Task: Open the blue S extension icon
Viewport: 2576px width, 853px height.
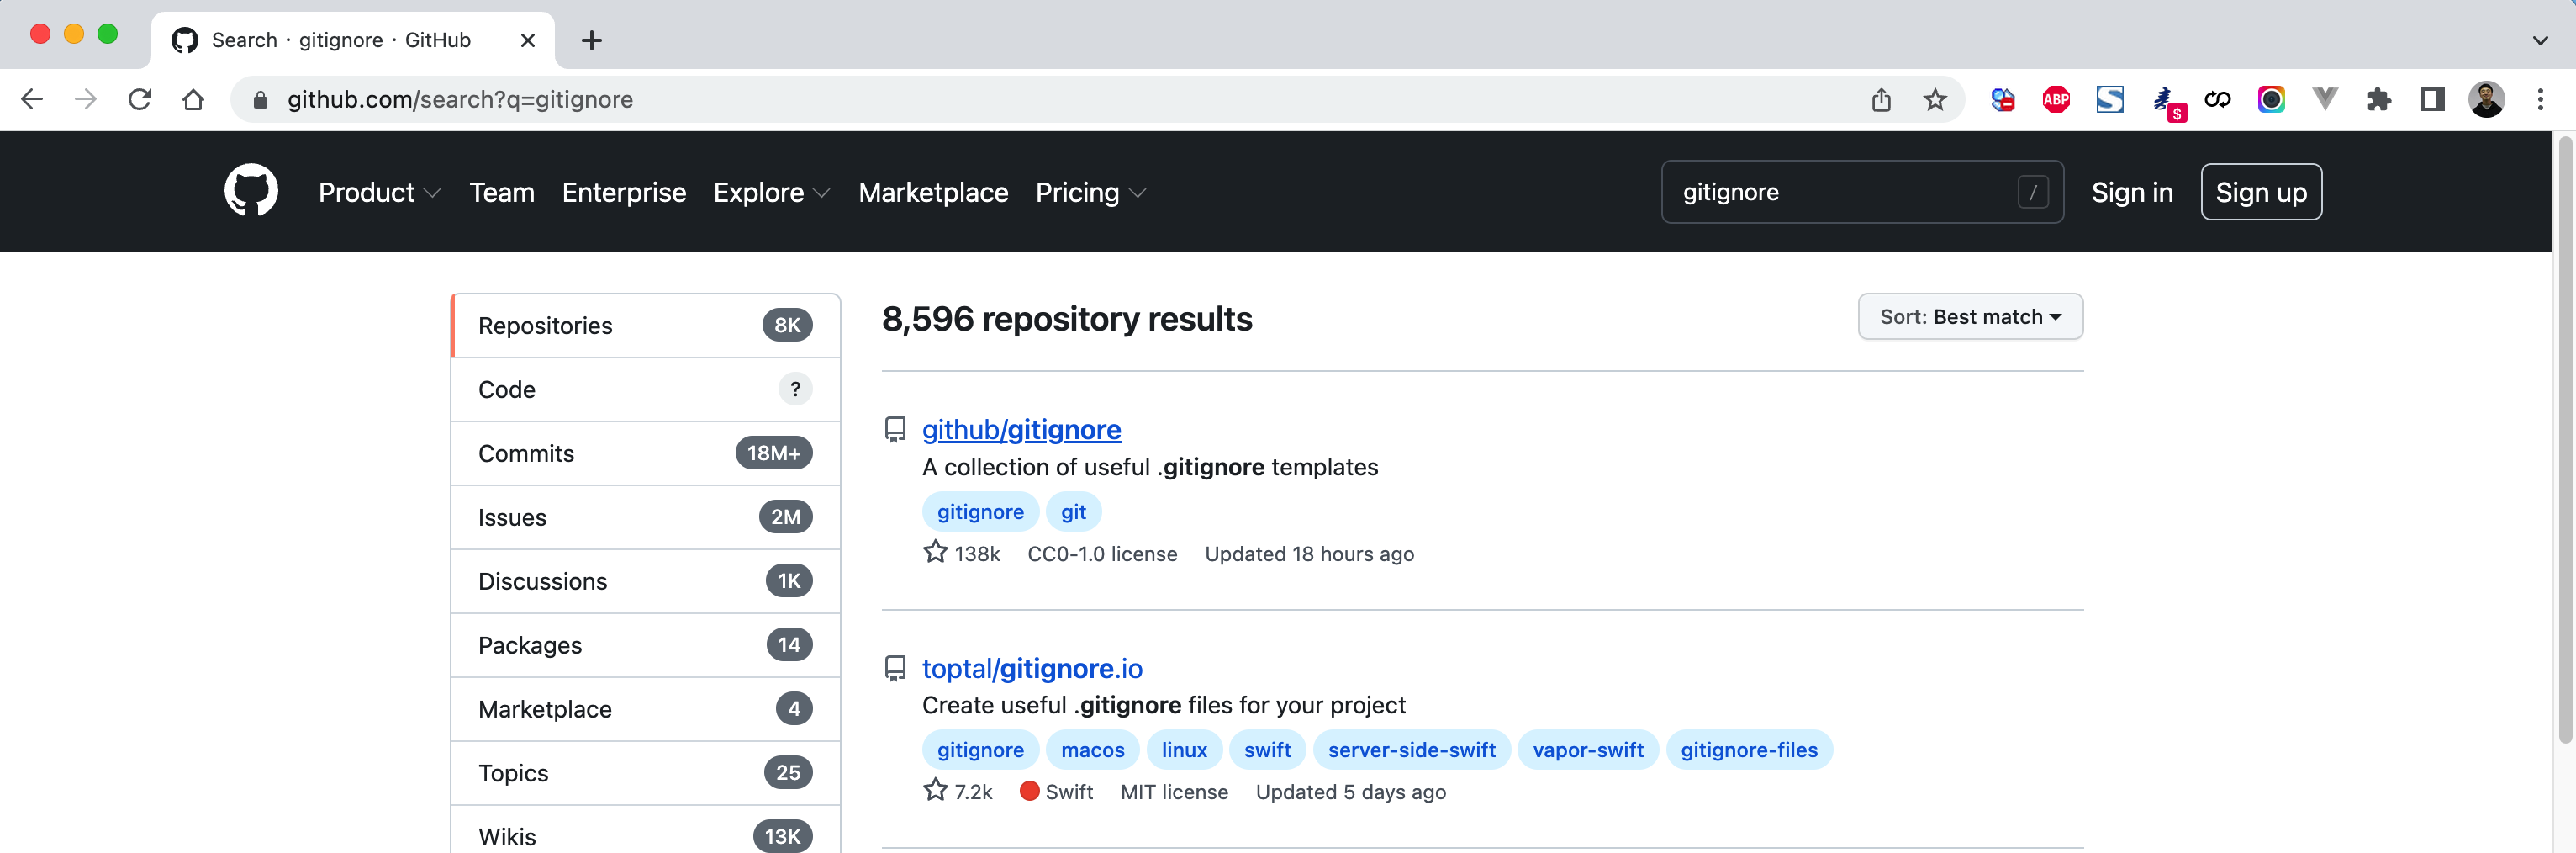Action: pyautogui.click(x=2110, y=99)
